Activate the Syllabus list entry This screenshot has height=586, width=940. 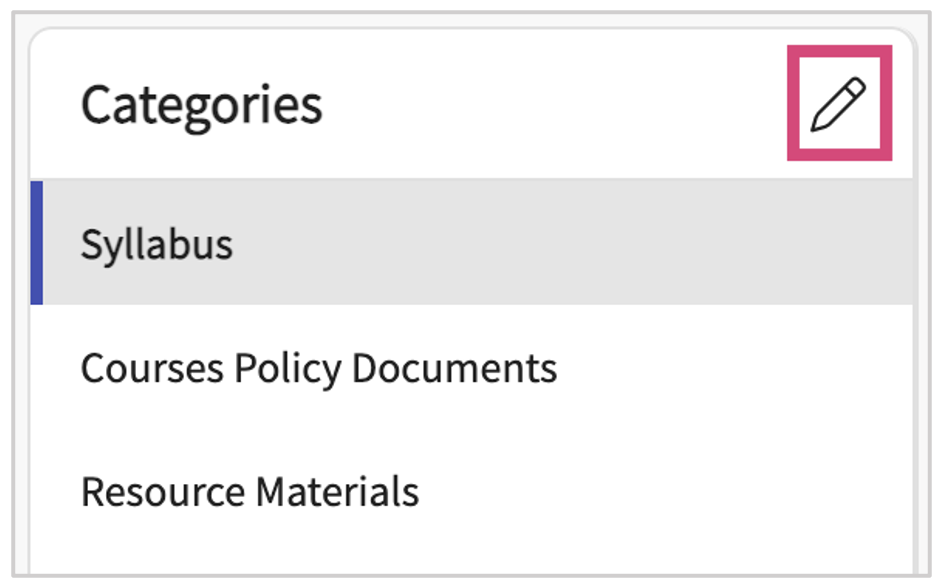click(157, 245)
